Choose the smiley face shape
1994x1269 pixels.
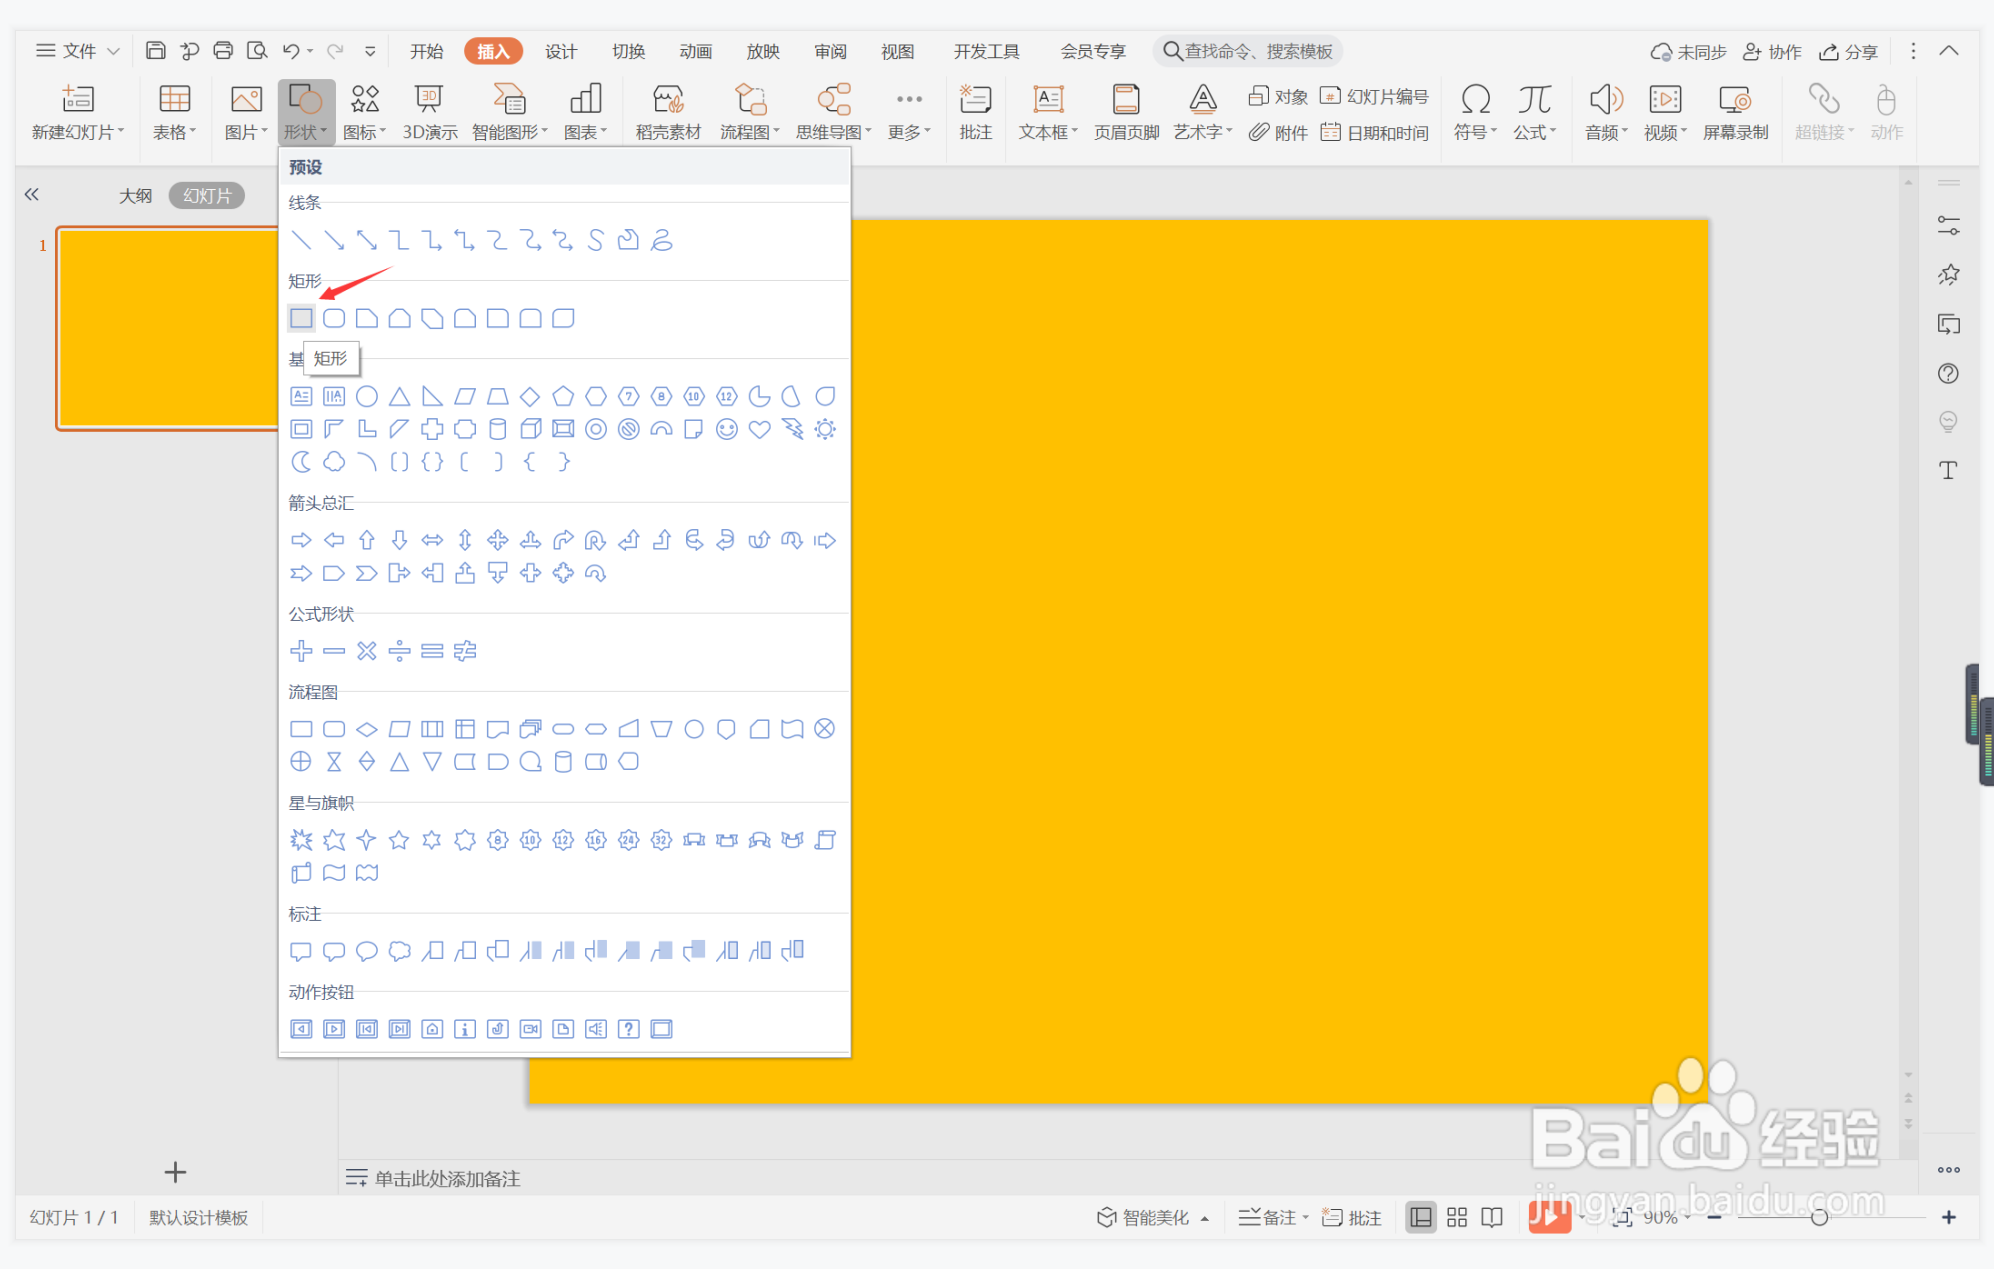coord(727,429)
